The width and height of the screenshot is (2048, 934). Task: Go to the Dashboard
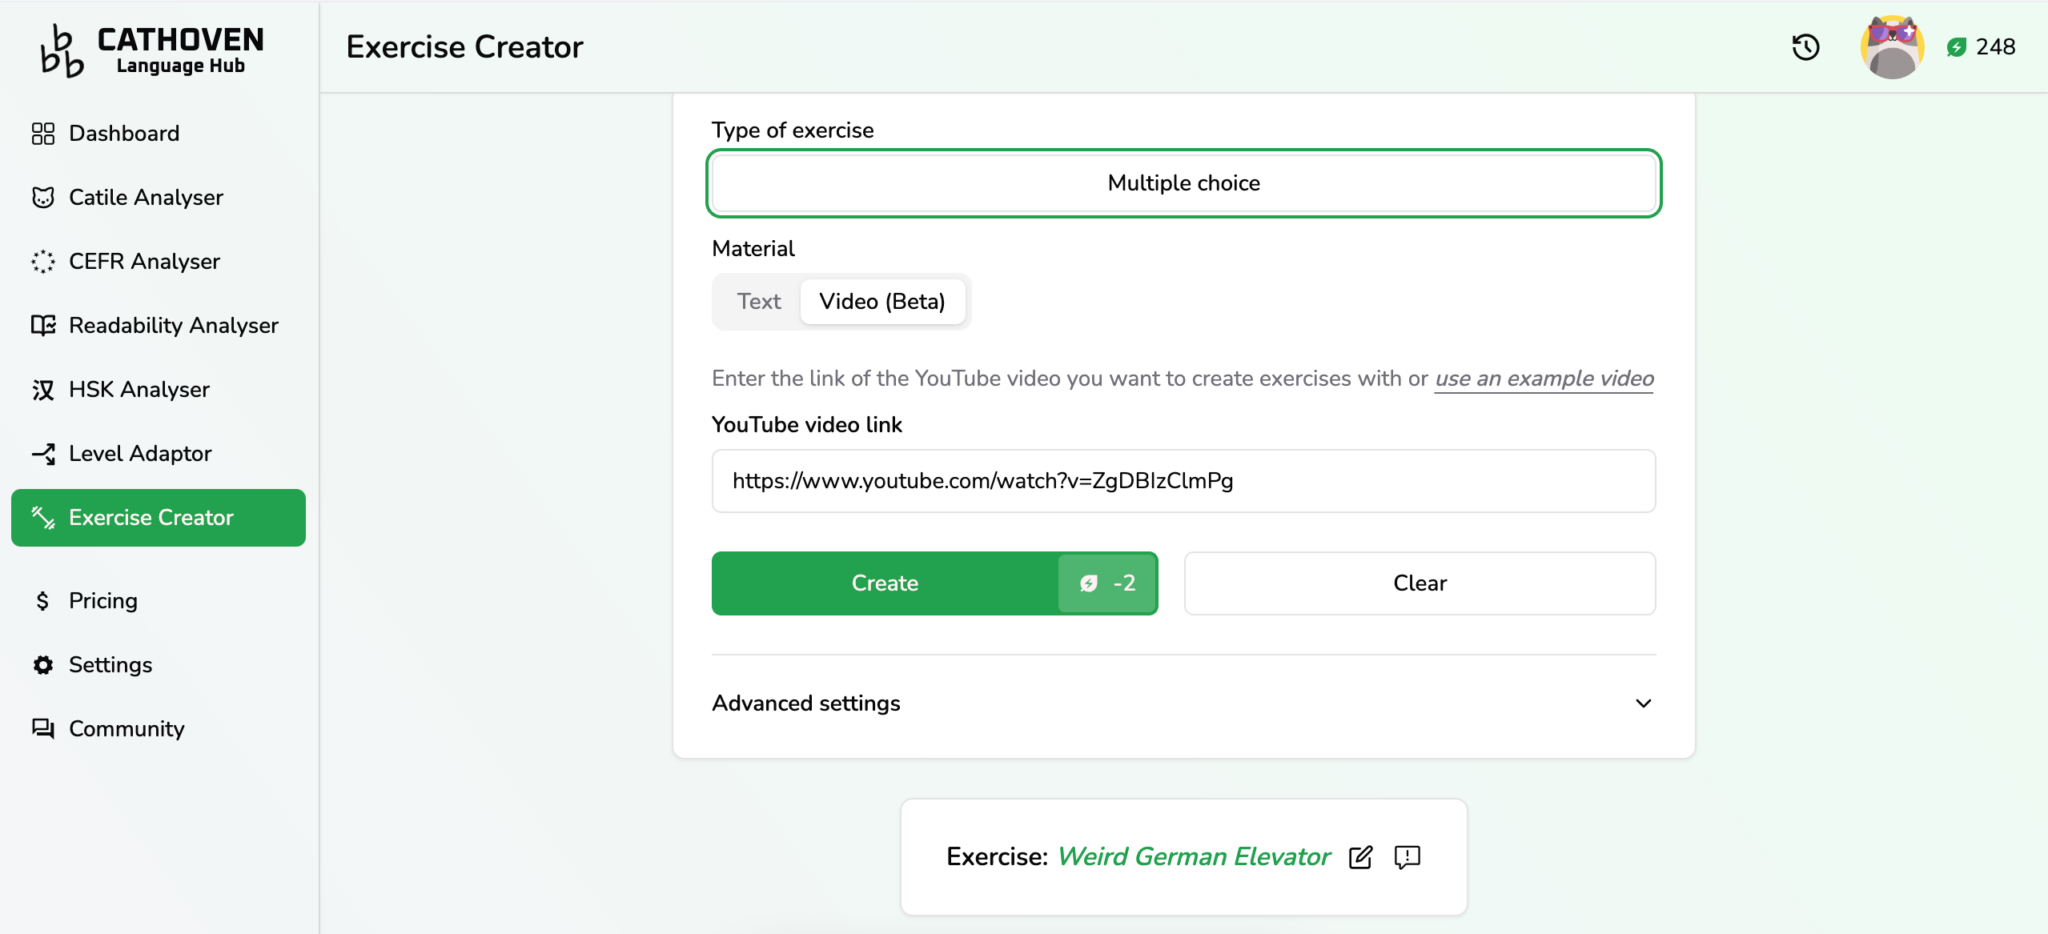click(124, 133)
